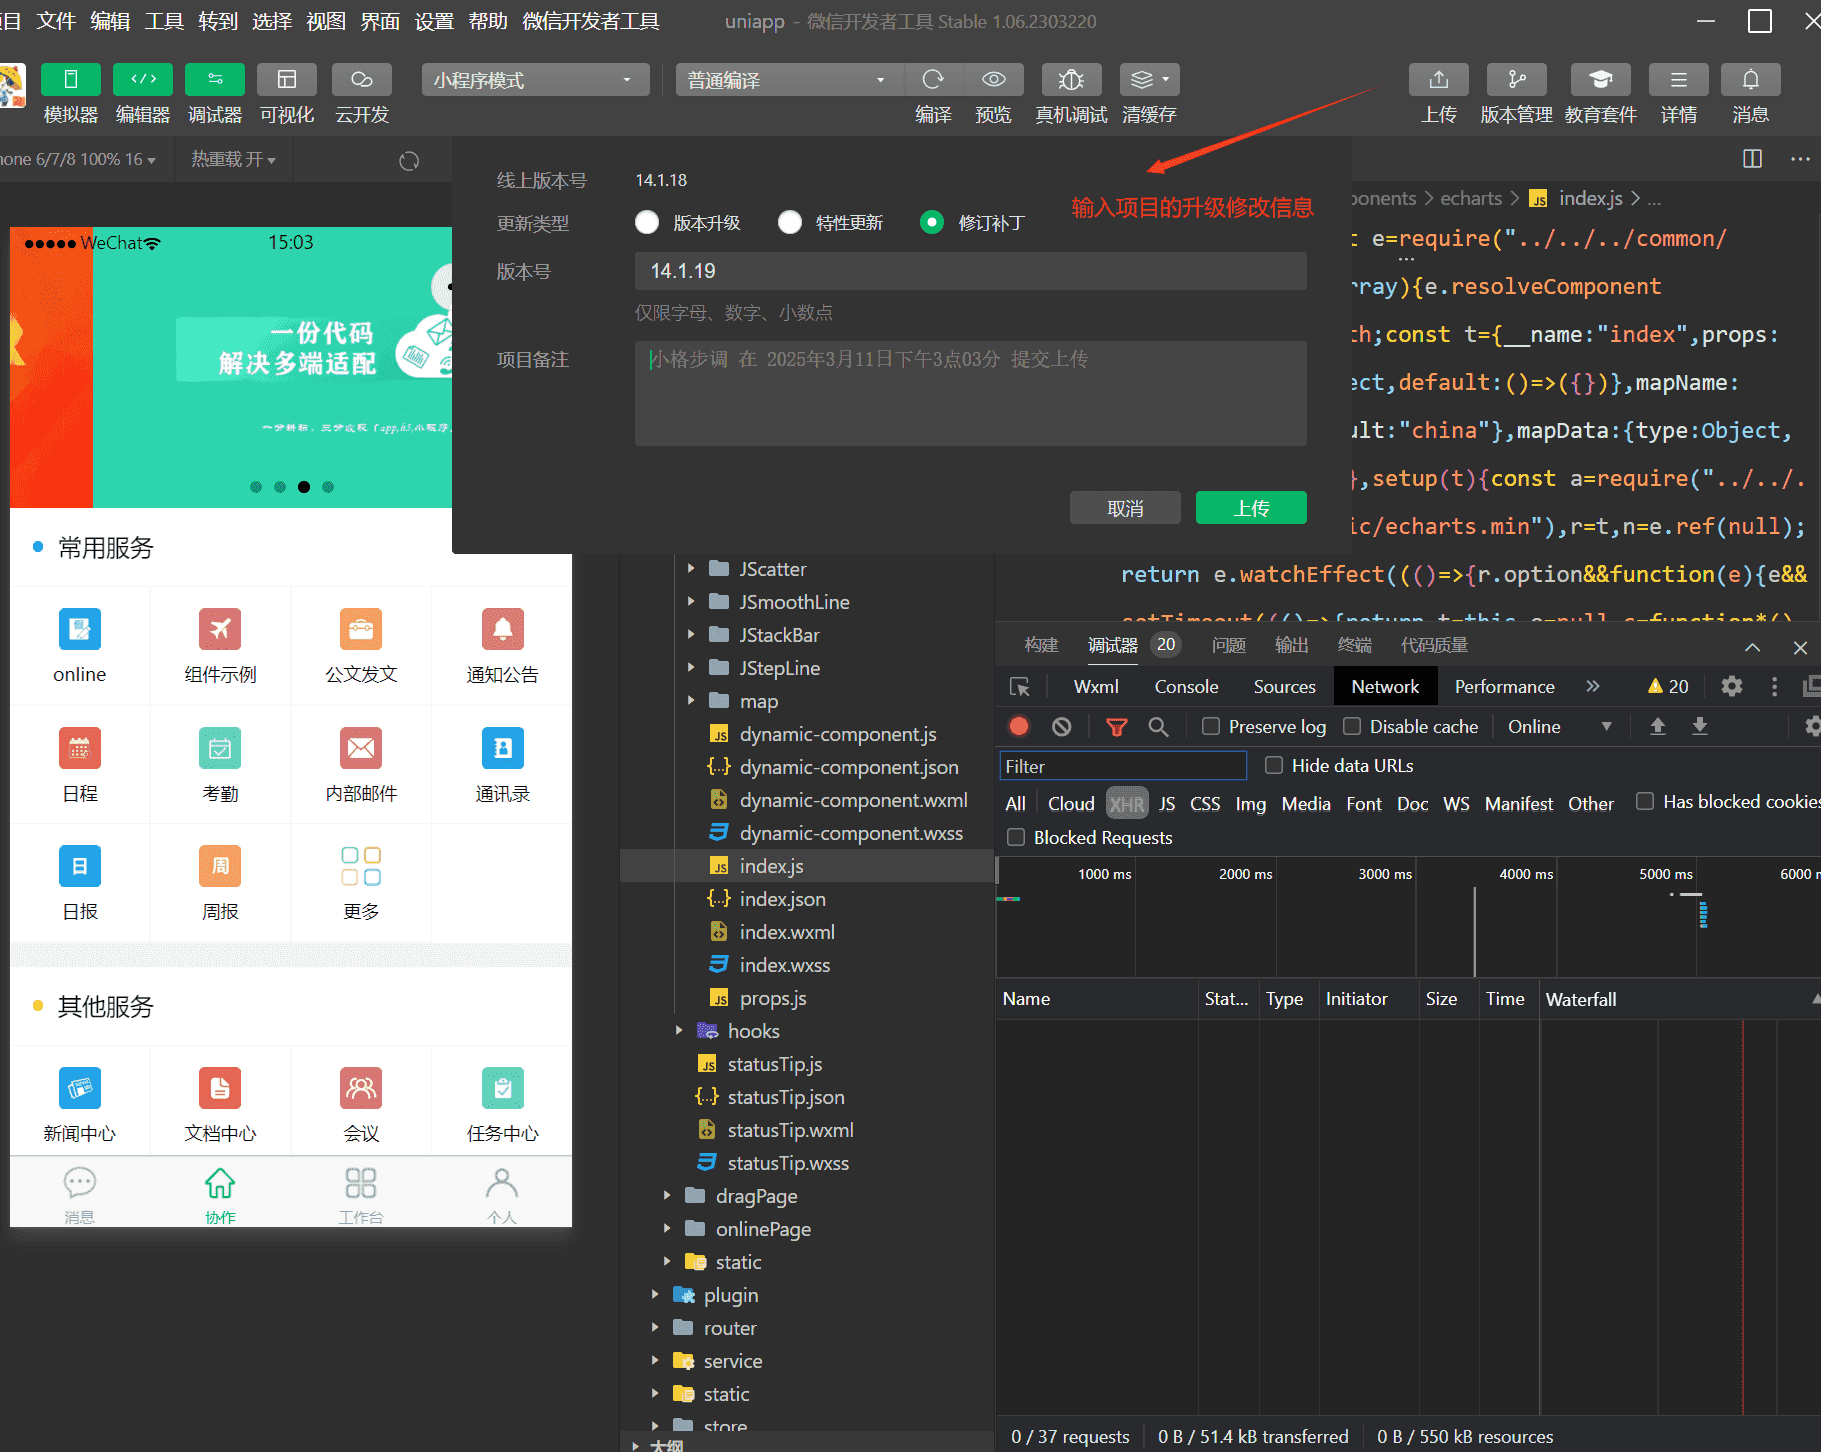The width and height of the screenshot is (1821, 1452).
Task: Open education kit graduation cap icon
Action: pyautogui.click(x=1600, y=79)
